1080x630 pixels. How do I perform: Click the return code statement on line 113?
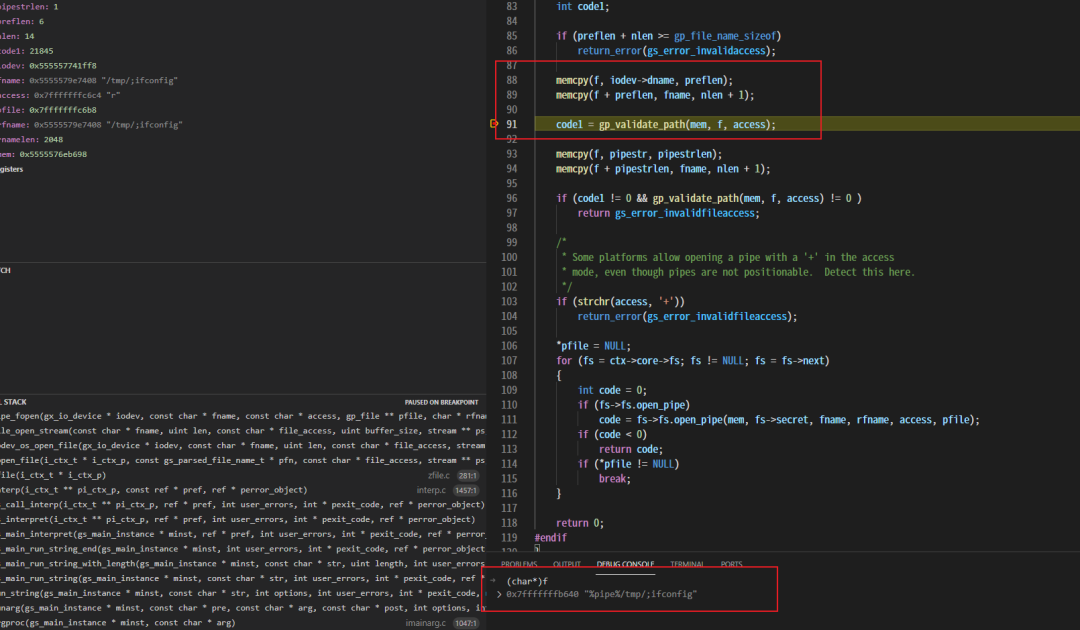631,450
